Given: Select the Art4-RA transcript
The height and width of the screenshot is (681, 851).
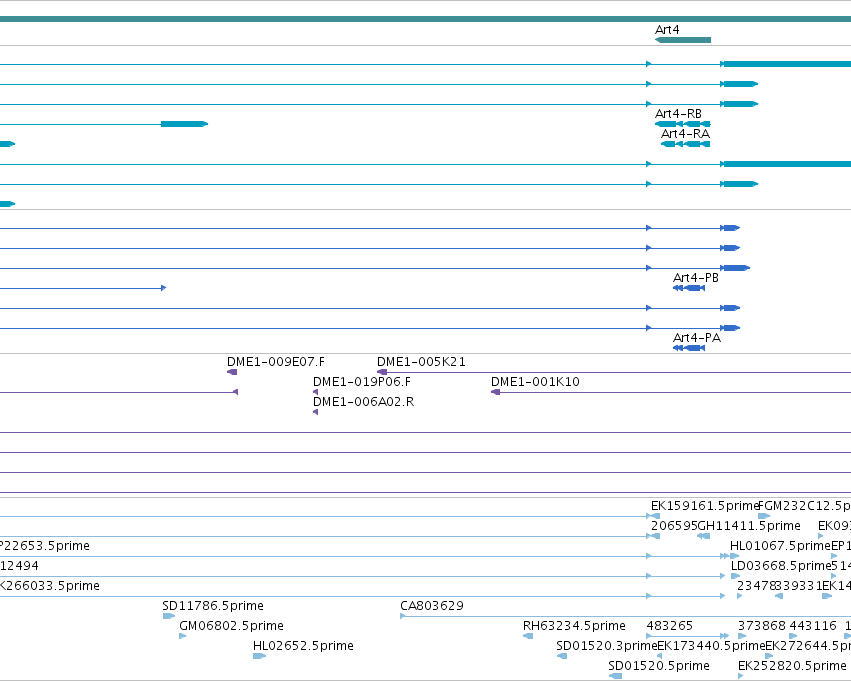Looking at the screenshot, I should click(685, 144).
